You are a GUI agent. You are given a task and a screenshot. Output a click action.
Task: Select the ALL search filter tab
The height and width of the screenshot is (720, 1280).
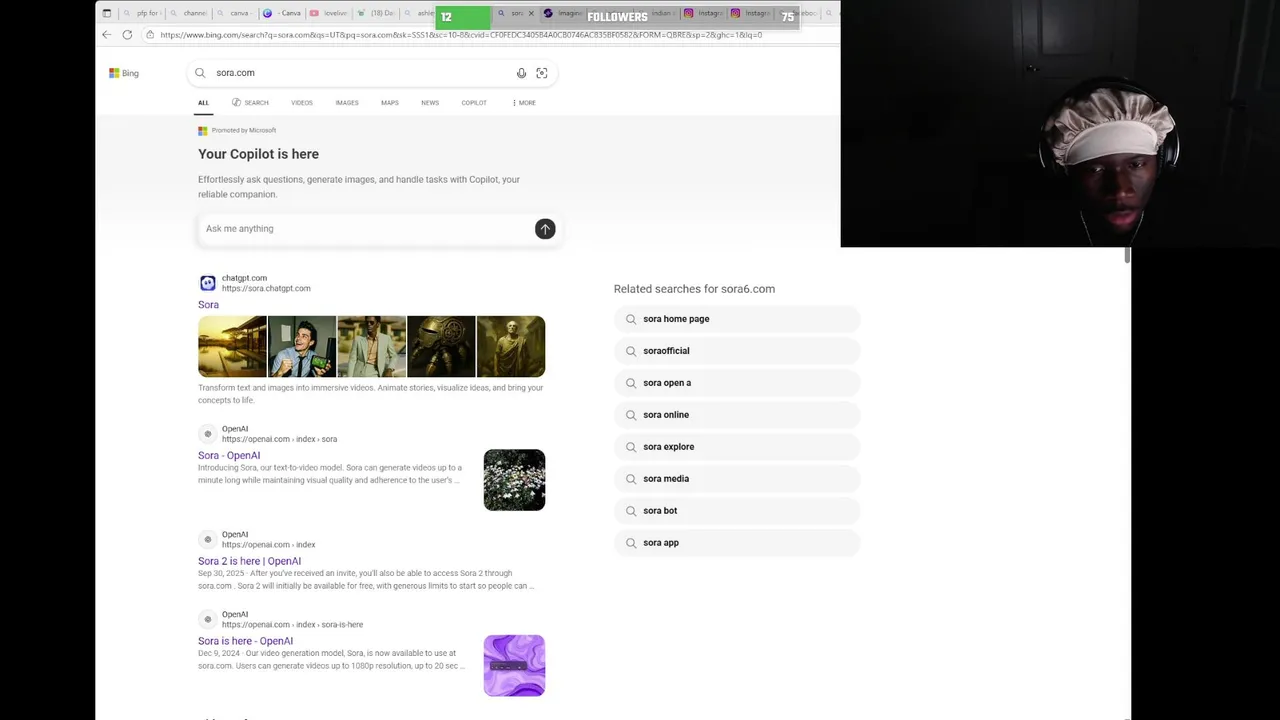(x=203, y=103)
